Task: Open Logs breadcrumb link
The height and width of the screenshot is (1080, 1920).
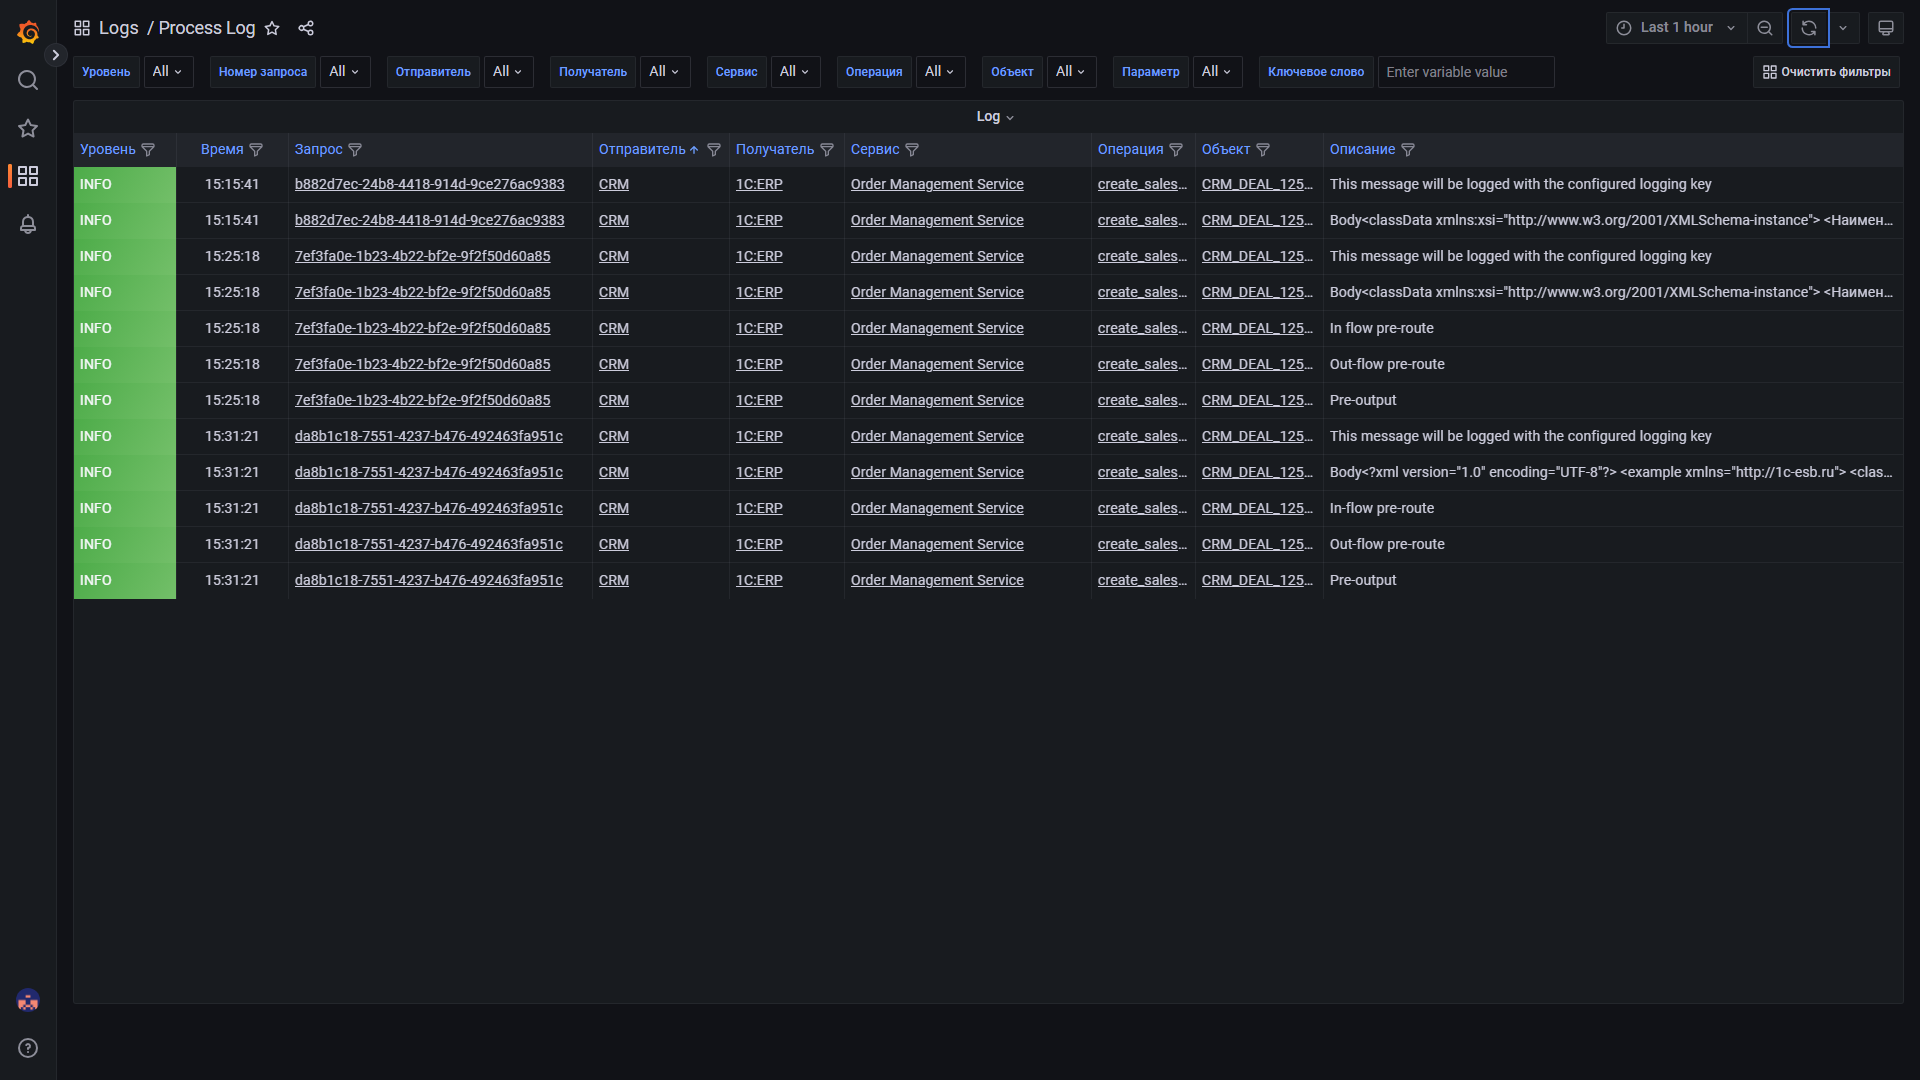Action: 119,28
